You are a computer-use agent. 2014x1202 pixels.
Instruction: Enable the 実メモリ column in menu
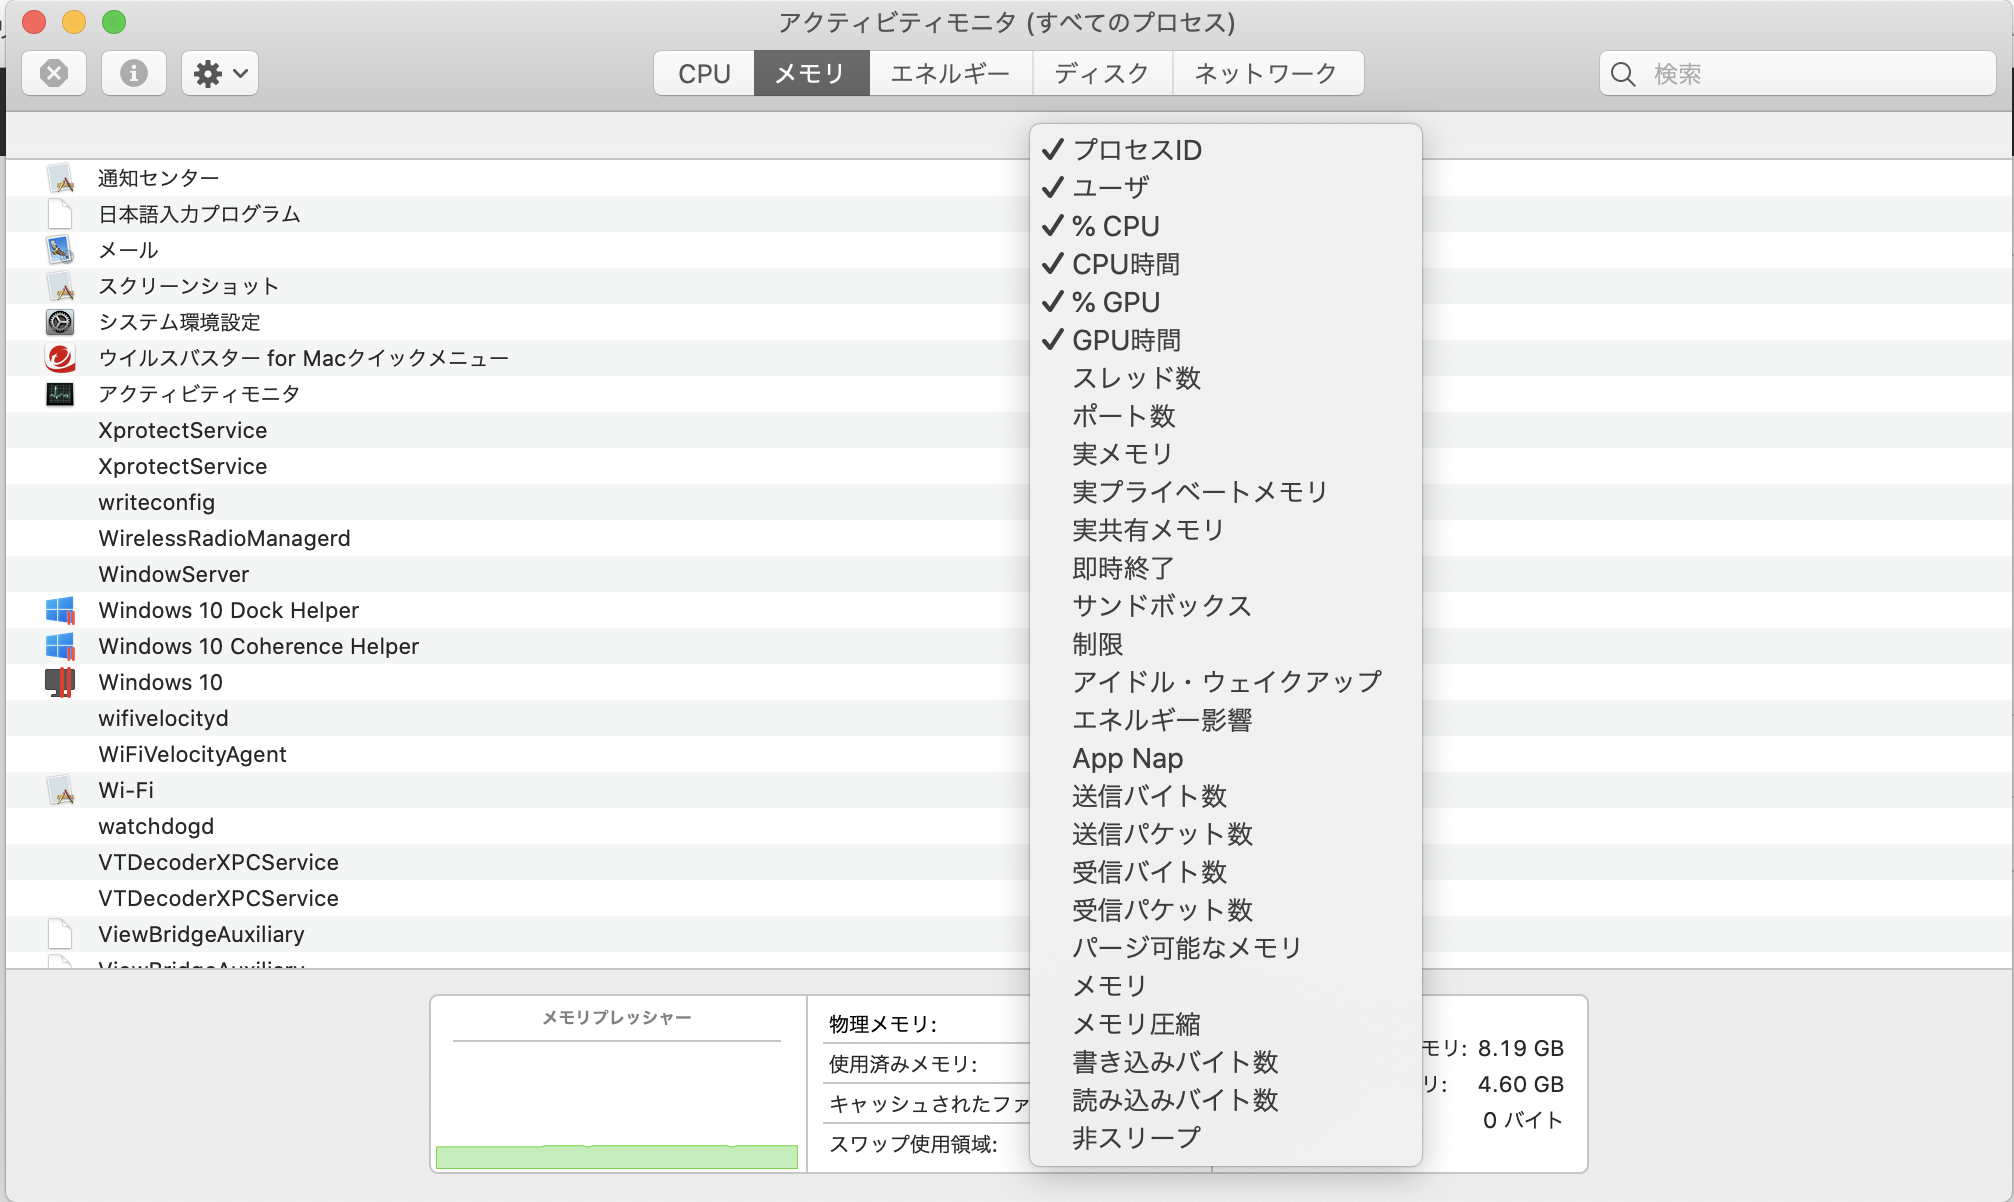(1122, 454)
